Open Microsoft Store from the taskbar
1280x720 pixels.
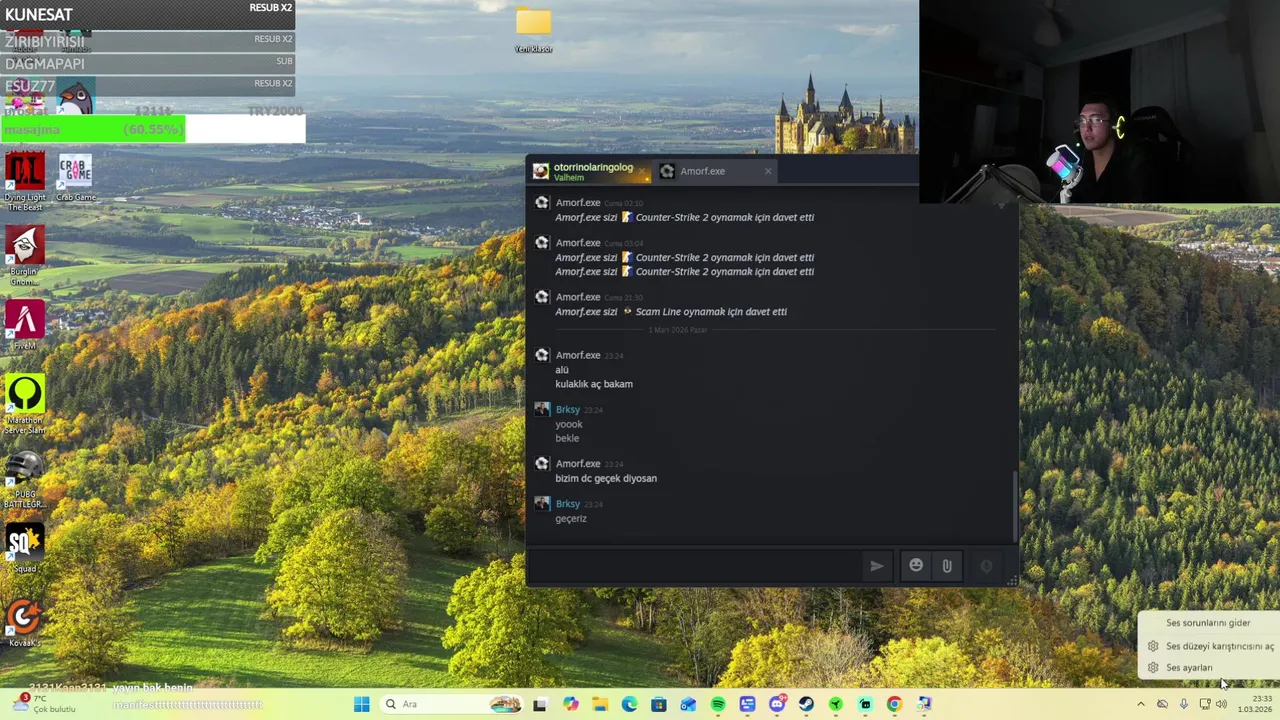658,704
